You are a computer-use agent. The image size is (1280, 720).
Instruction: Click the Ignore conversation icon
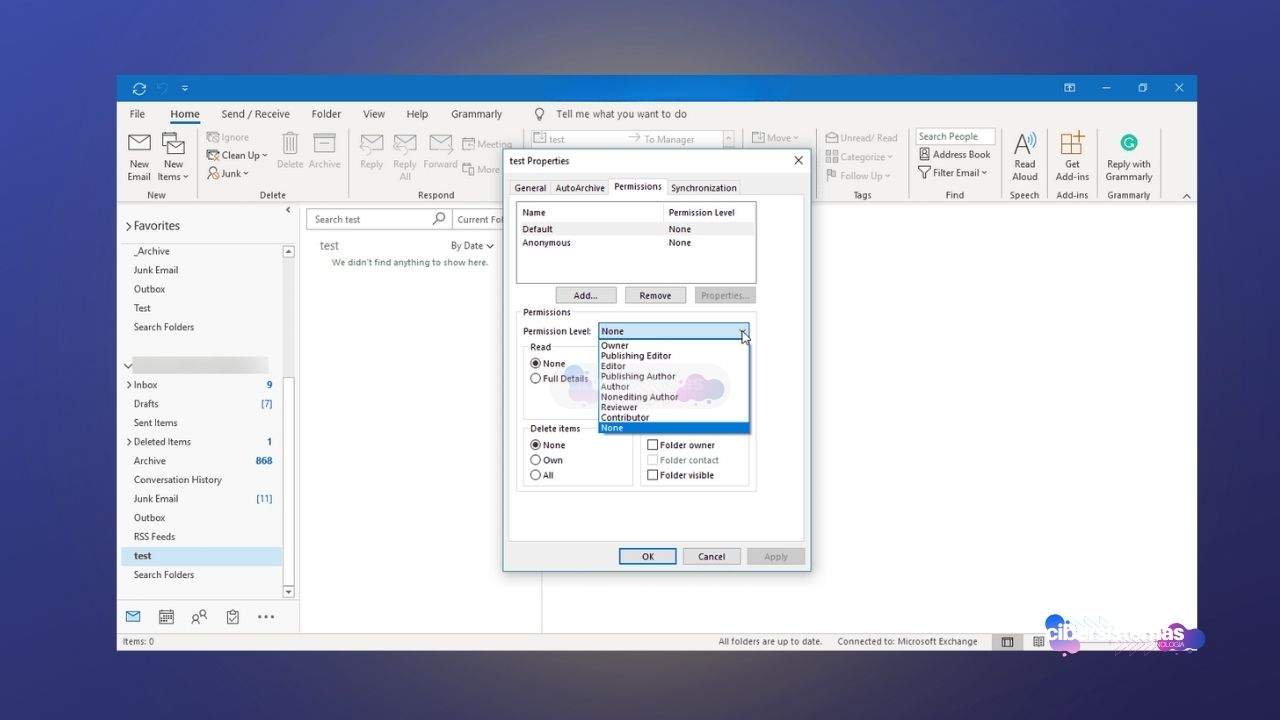[213, 137]
